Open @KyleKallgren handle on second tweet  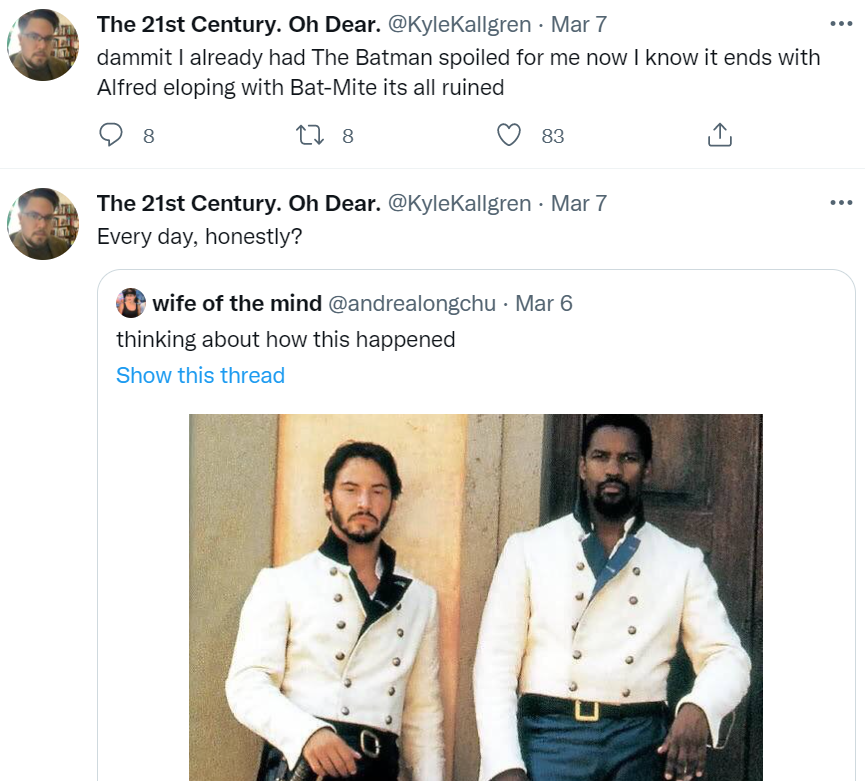pos(460,203)
